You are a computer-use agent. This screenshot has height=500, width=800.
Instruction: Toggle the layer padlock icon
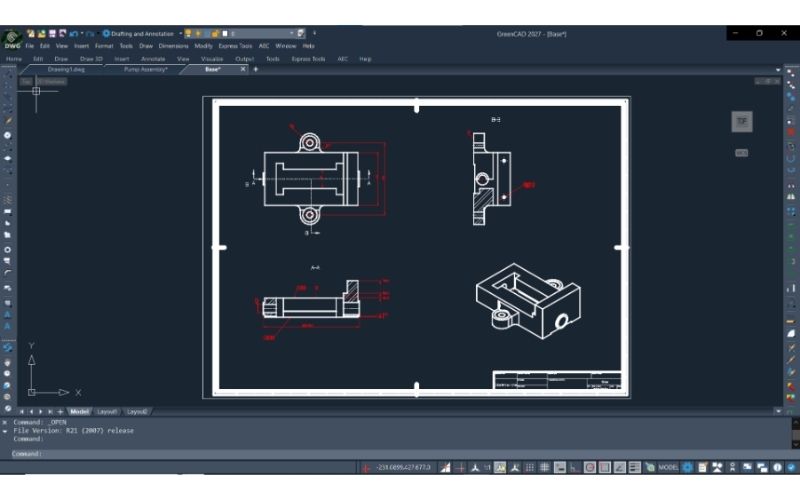pos(215,34)
